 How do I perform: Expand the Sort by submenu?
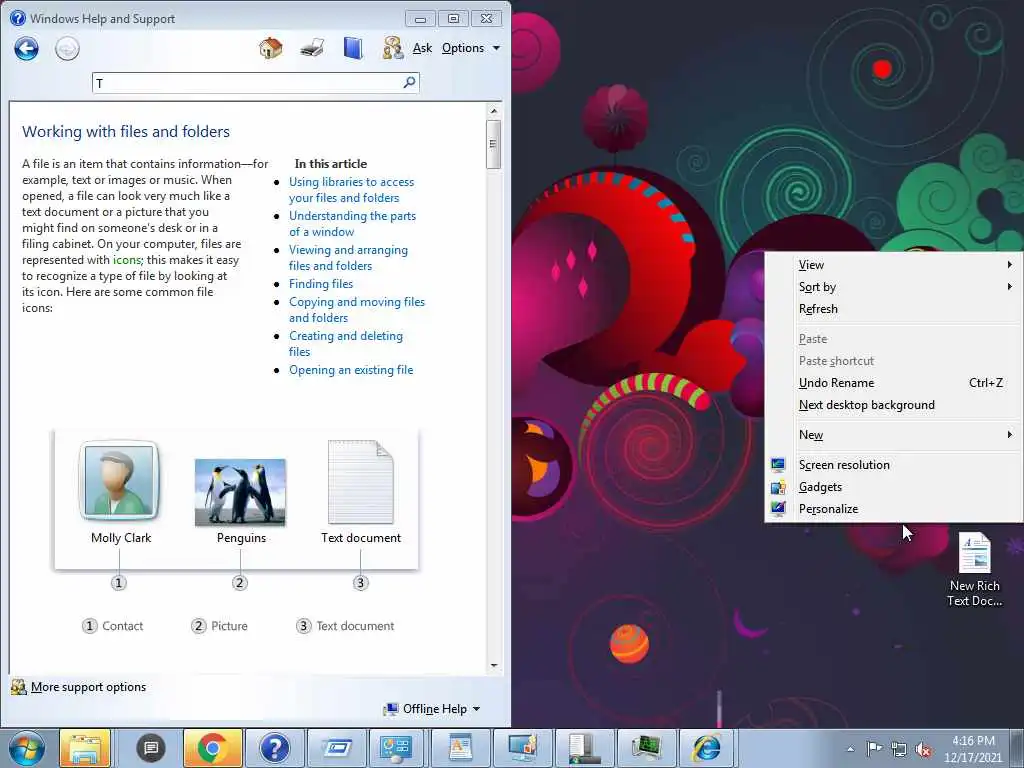(x=892, y=287)
